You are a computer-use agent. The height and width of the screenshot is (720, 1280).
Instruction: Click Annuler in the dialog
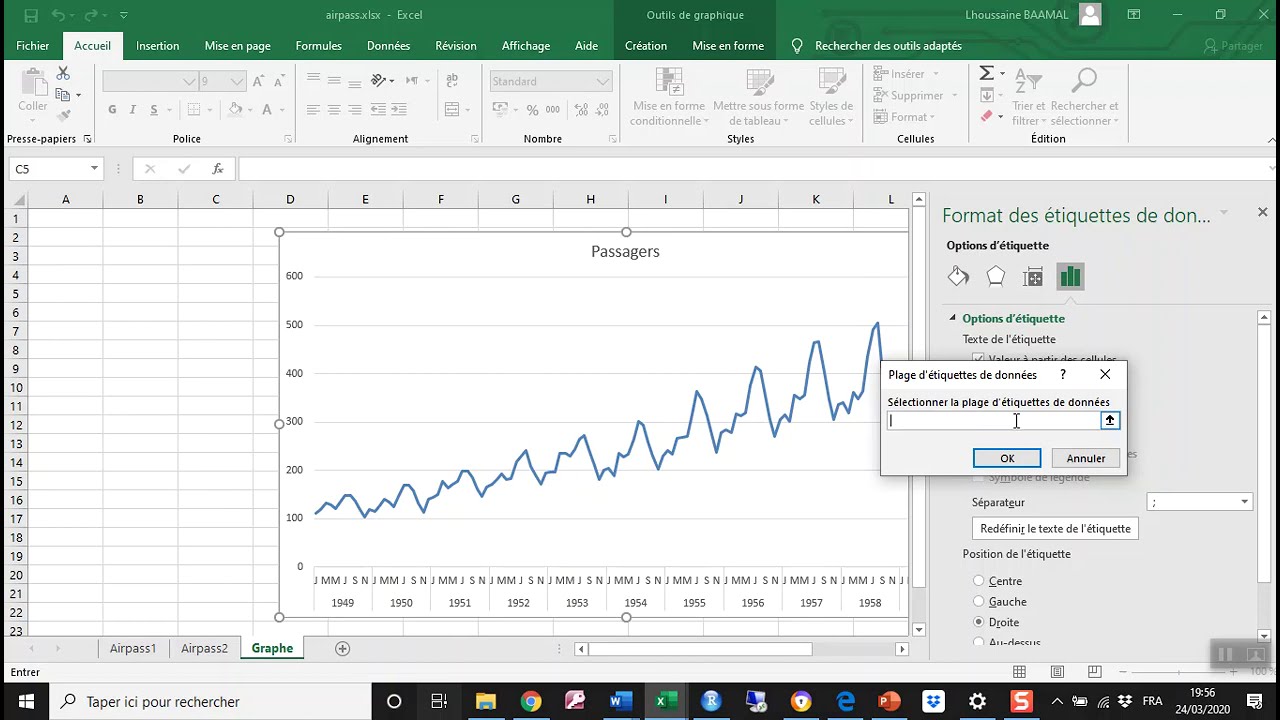pyautogui.click(x=1086, y=458)
